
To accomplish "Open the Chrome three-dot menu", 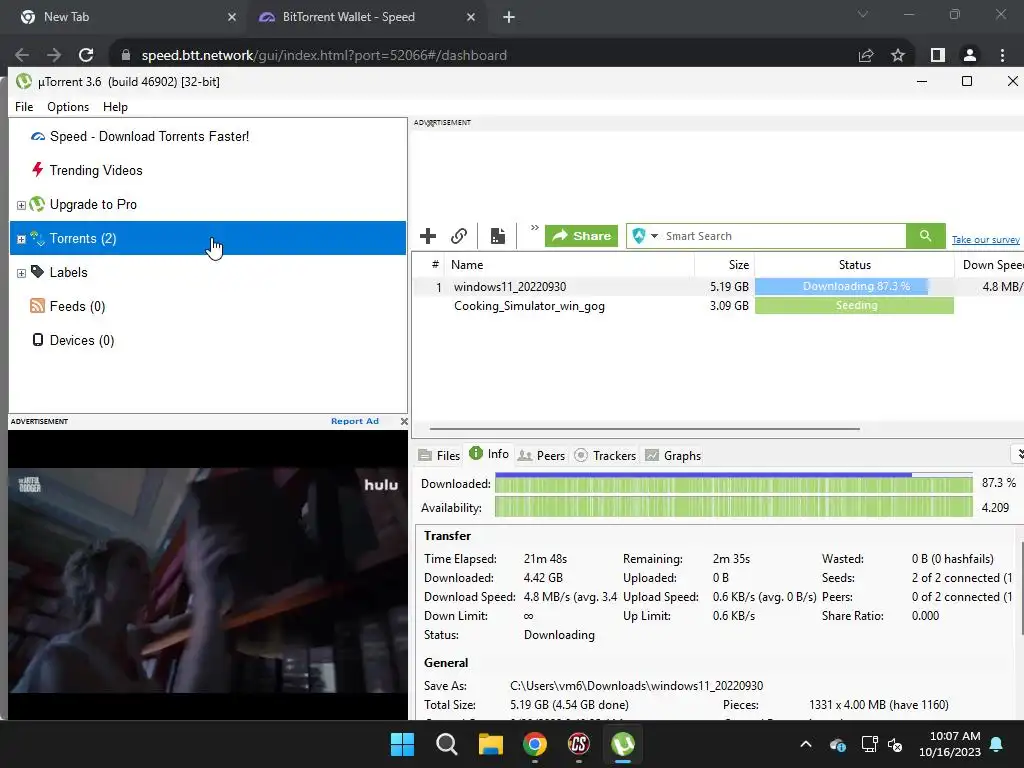I will pos(1002,56).
